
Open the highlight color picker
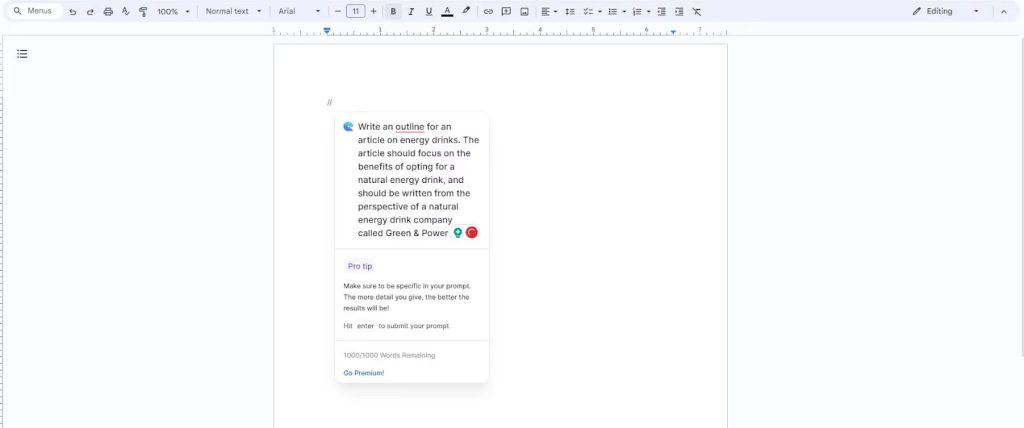[466, 12]
